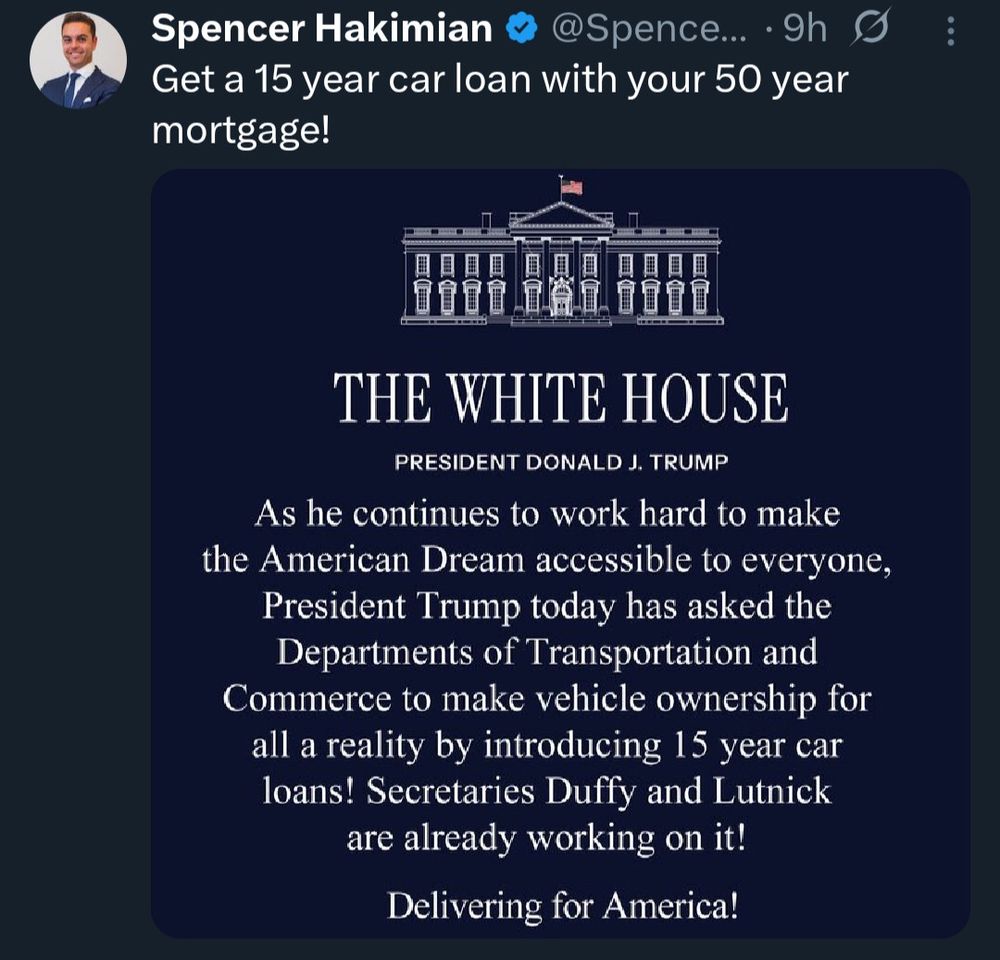Click the "THE WHITE HOUSE" heading
The image size is (1000, 960).
pyautogui.click(x=560, y=399)
